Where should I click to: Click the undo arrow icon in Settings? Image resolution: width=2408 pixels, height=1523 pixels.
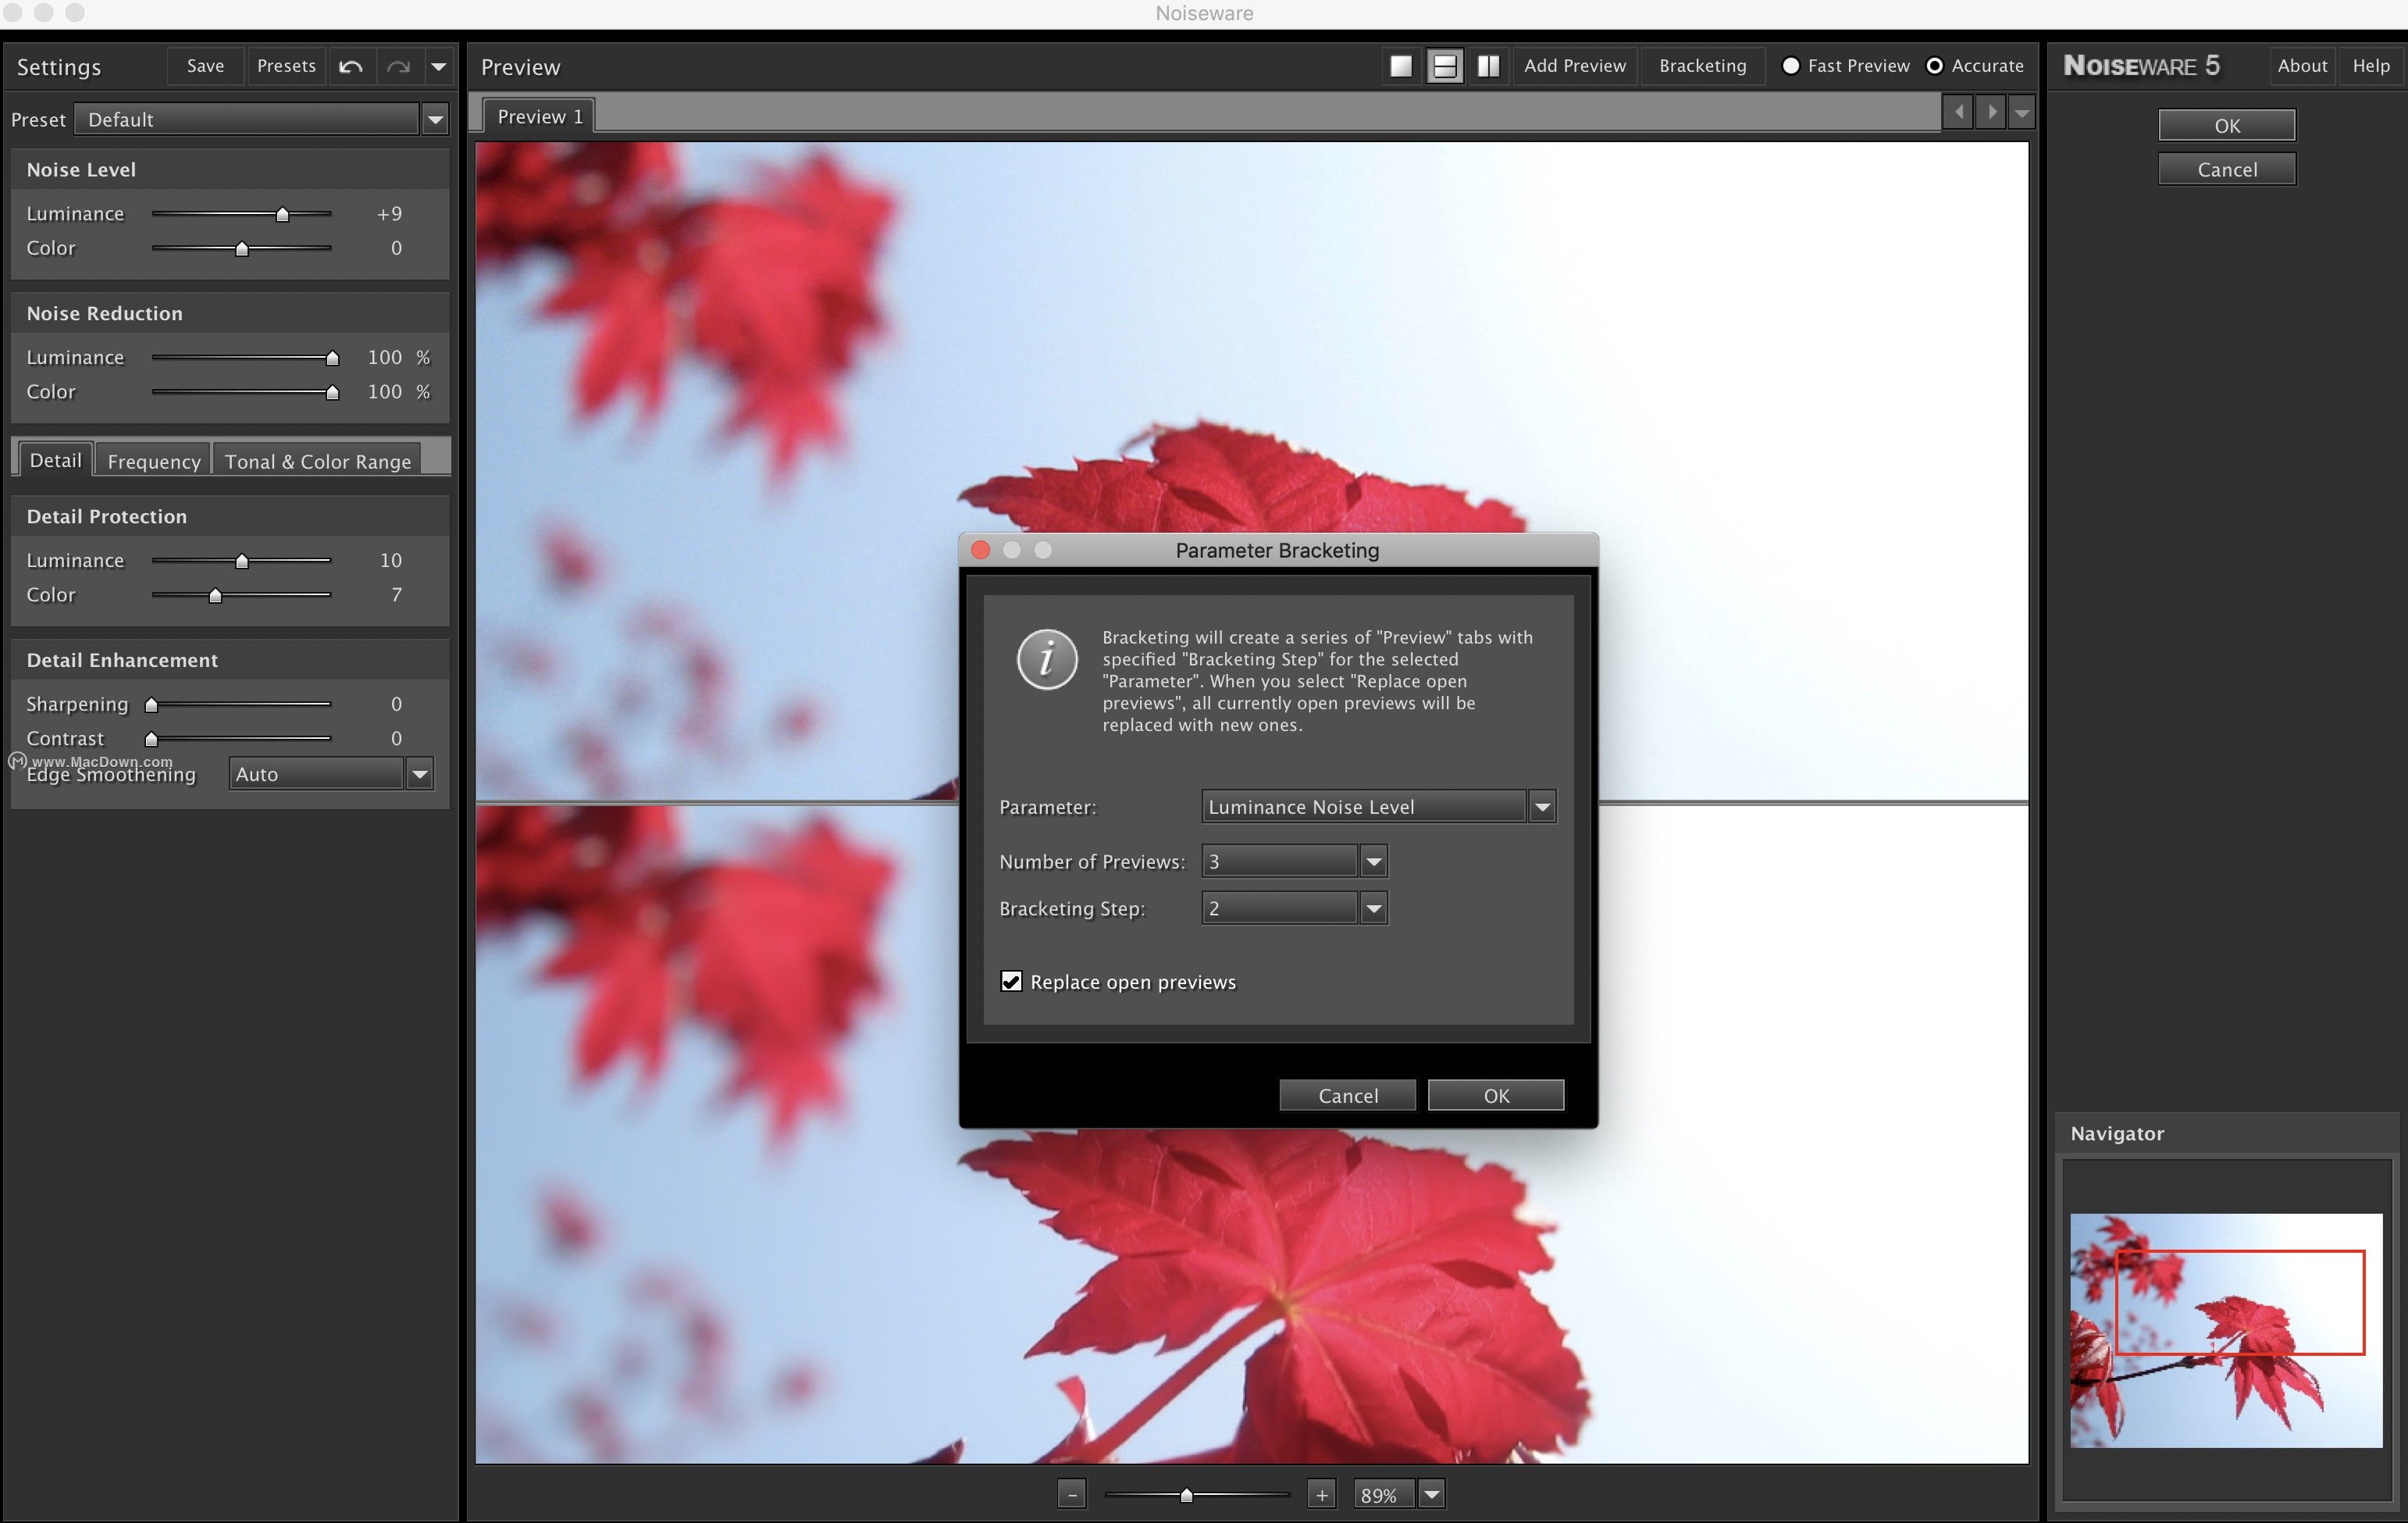click(x=351, y=66)
